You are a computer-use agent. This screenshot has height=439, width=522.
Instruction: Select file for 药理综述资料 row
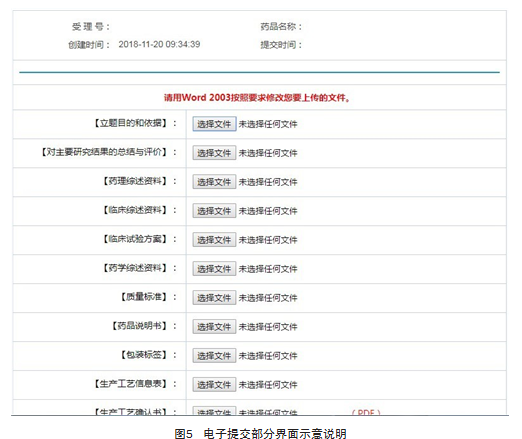coord(214,182)
